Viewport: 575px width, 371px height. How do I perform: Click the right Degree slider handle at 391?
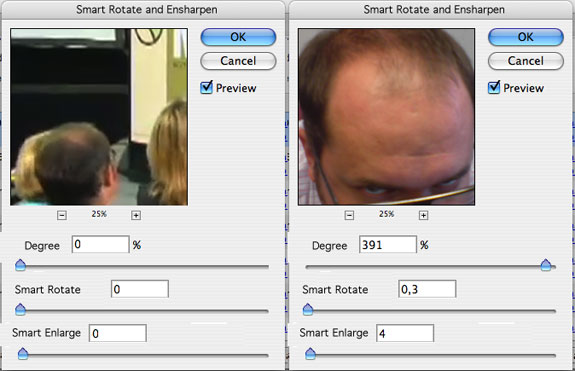pos(546,265)
